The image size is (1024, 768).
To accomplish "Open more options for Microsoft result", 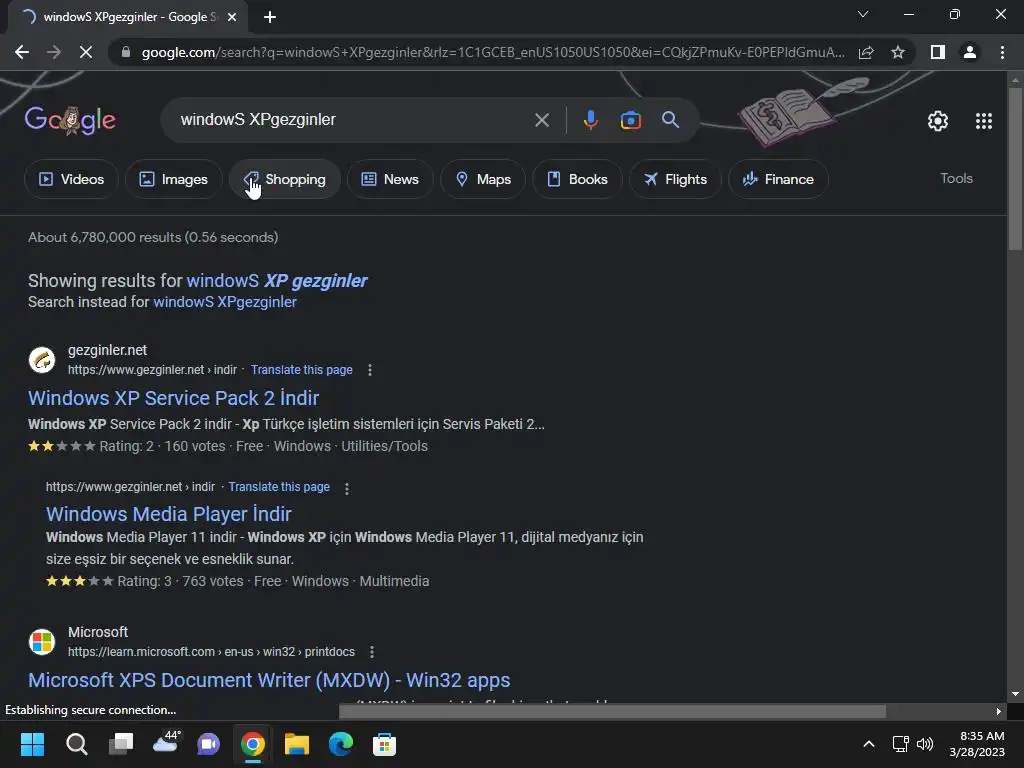I will point(372,652).
